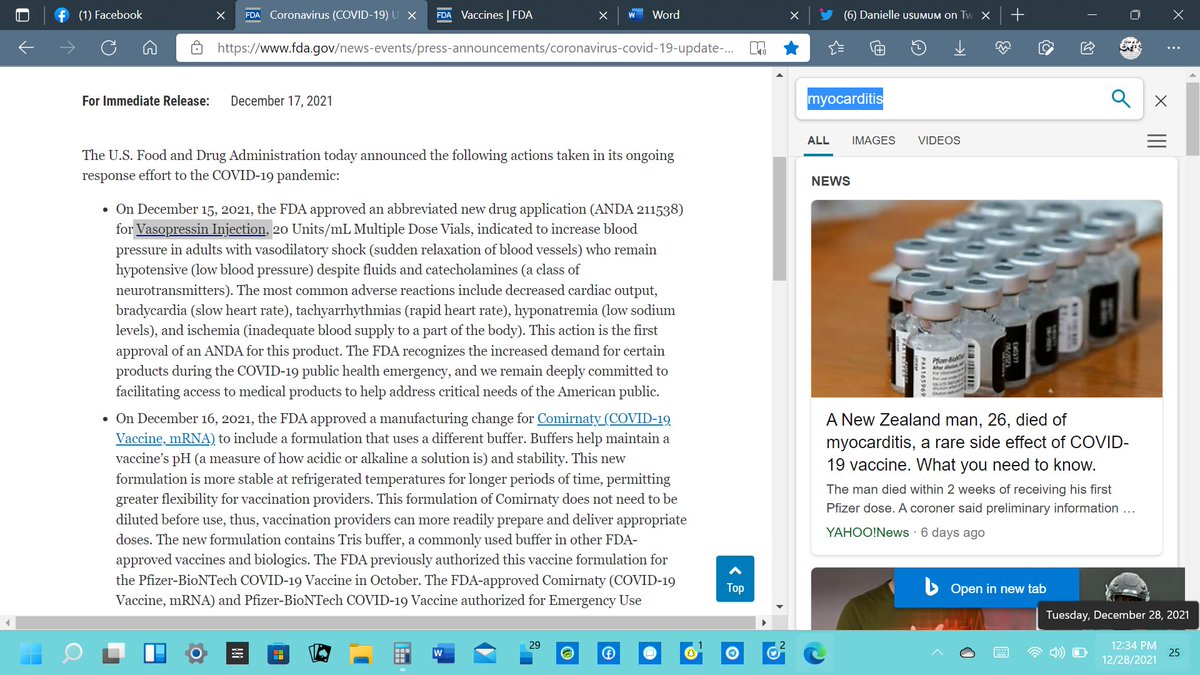Open File Explorer from taskbar
1200x675 pixels.
pyautogui.click(x=359, y=653)
